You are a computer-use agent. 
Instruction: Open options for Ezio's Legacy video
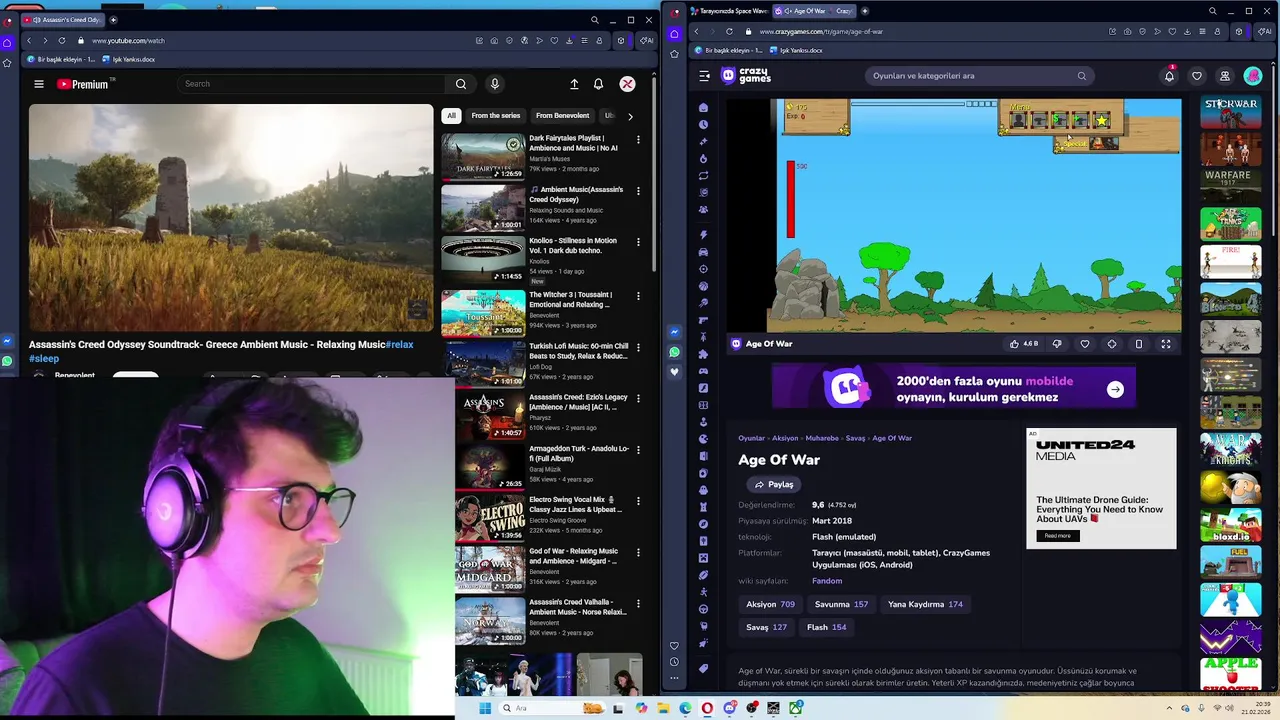[x=638, y=398]
